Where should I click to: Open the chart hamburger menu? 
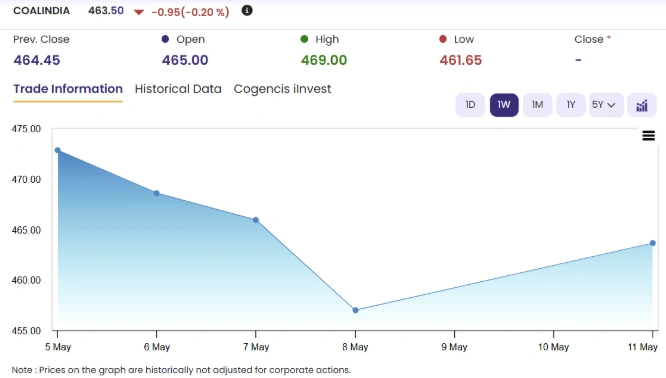tap(648, 135)
